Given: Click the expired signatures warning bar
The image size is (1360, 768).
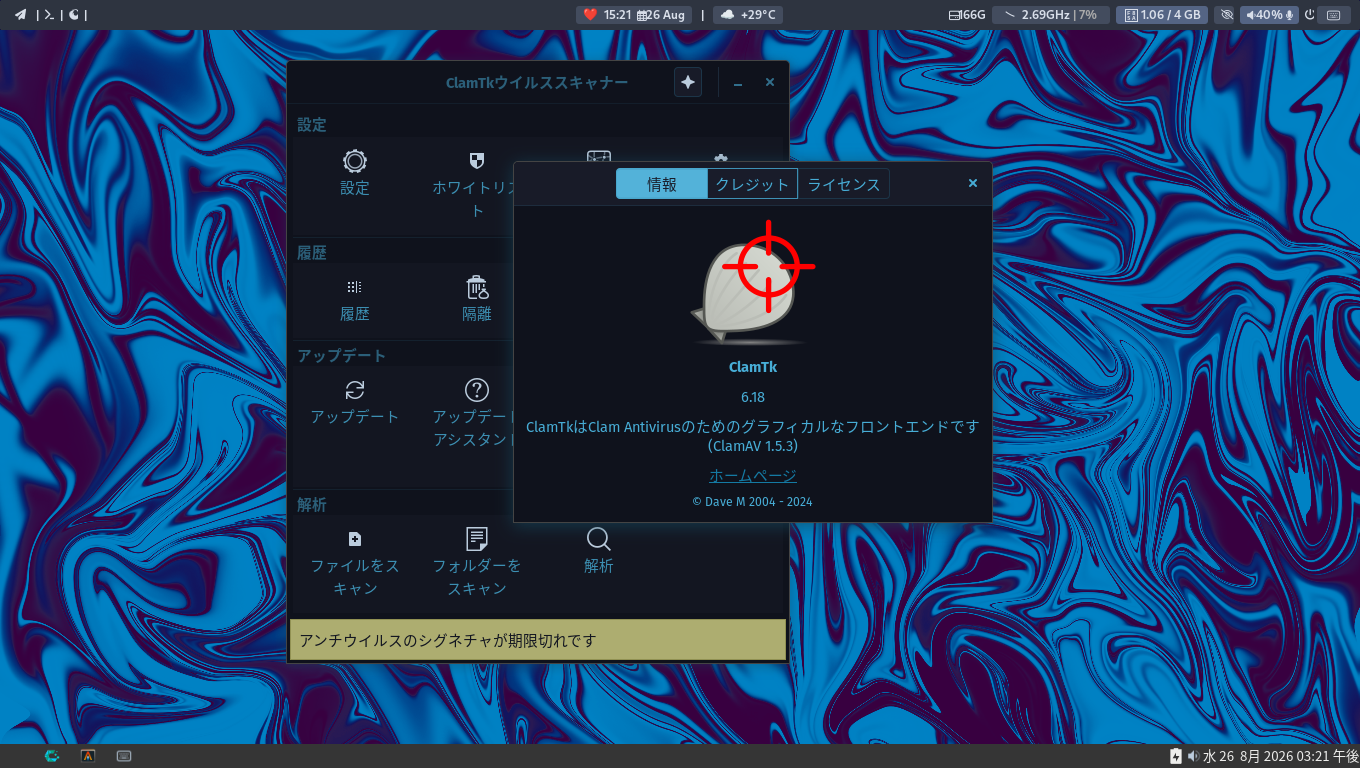Looking at the screenshot, I should click(x=538, y=640).
